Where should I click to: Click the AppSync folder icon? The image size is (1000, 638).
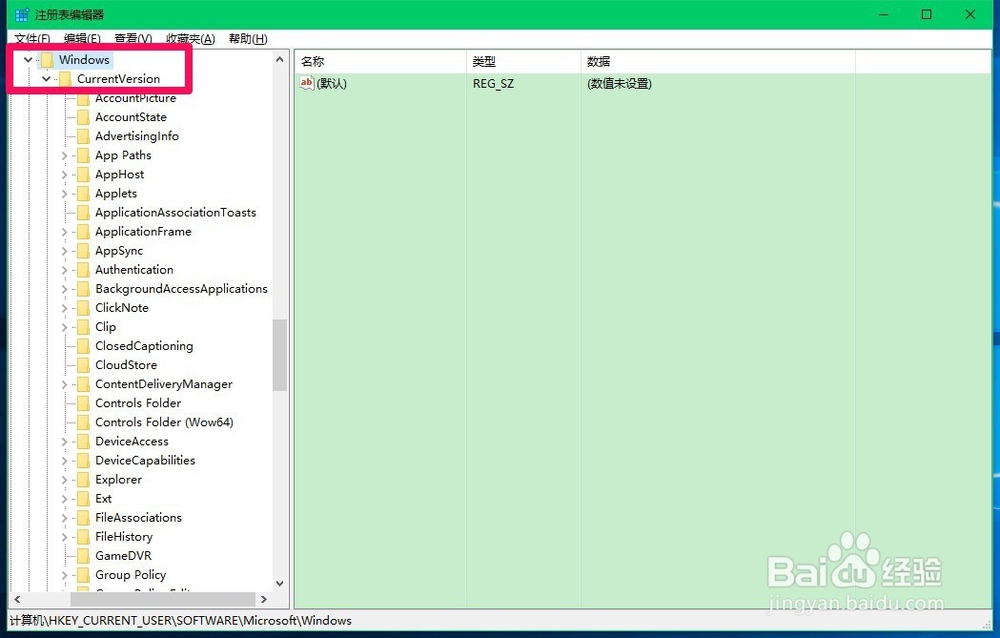pos(83,251)
